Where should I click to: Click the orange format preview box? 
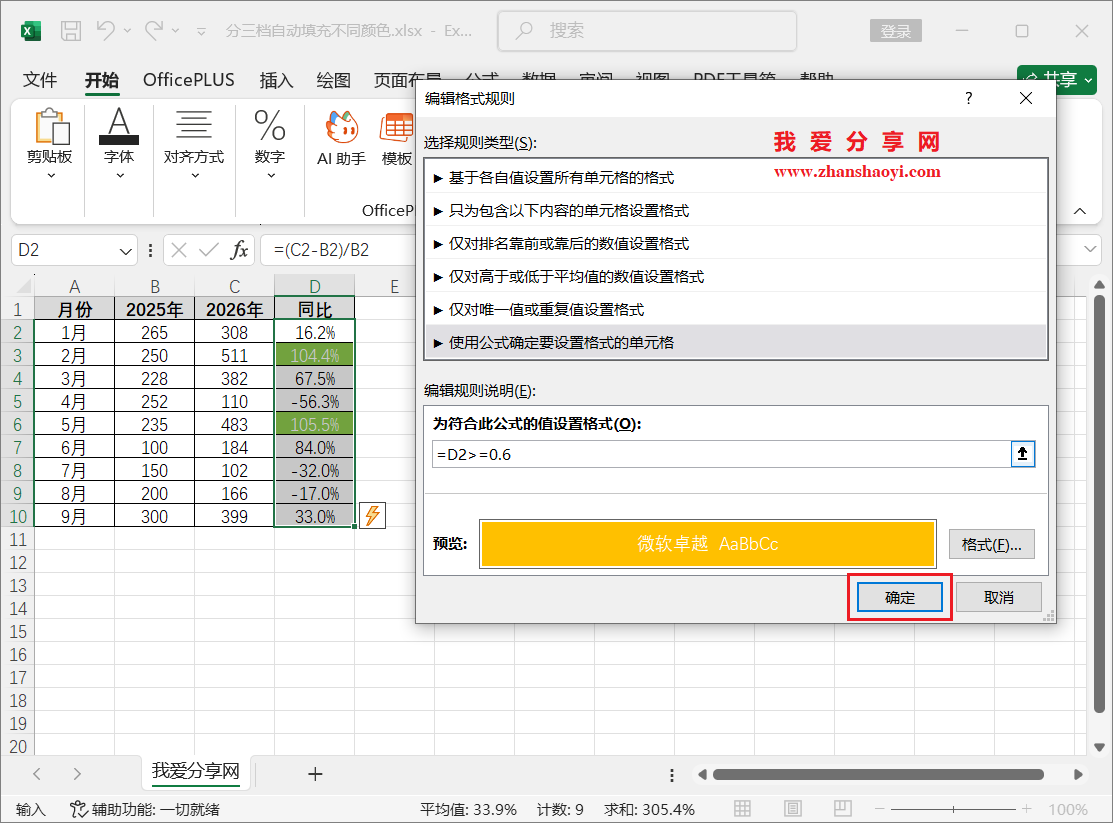coord(708,544)
